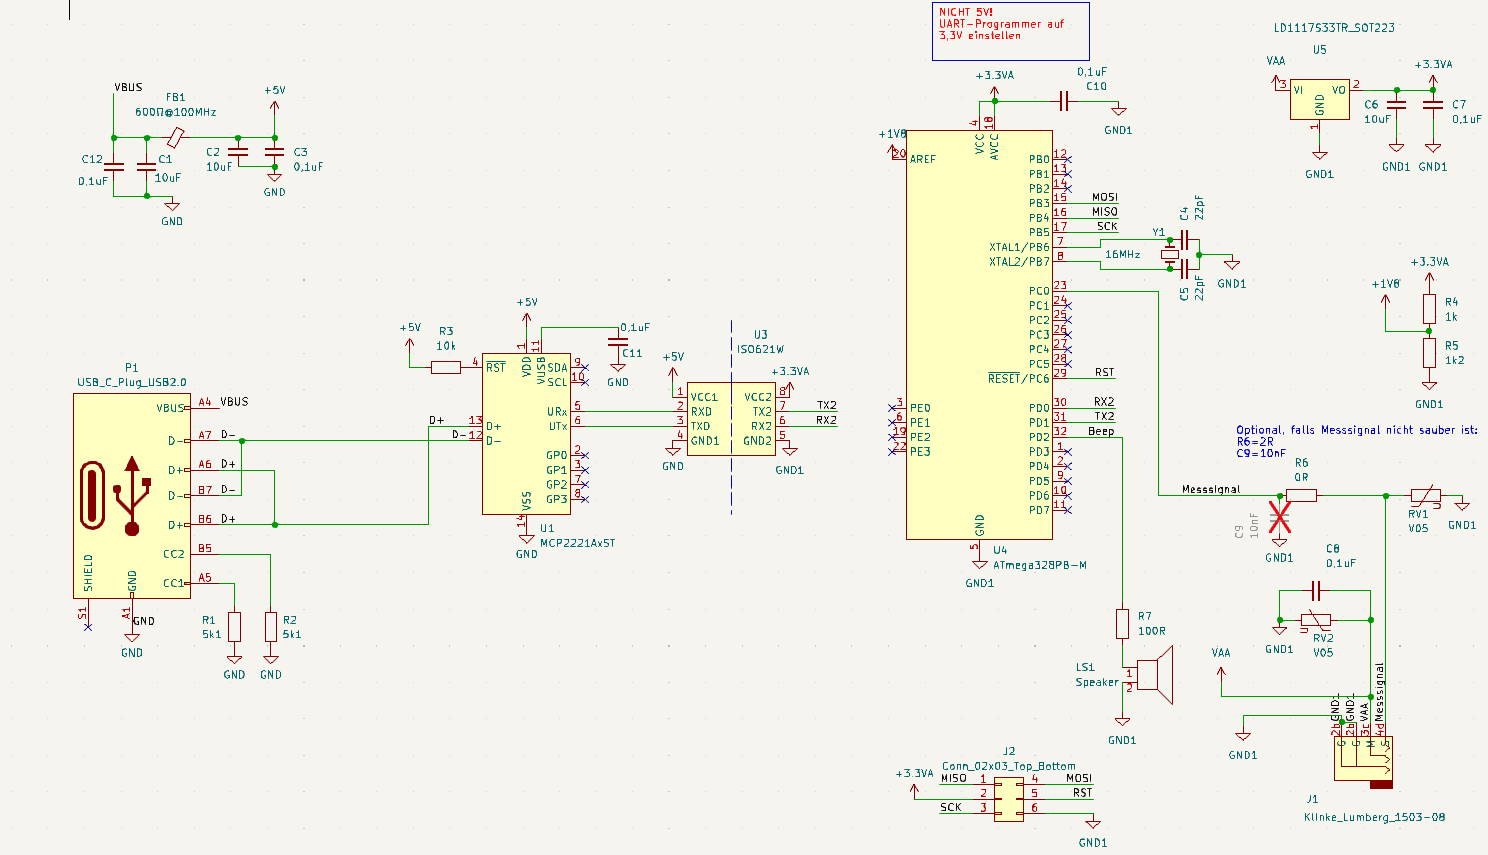This screenshot has height=855, width=1488.
Task: Select the ISO621W isolator U3
Action: 731,418
